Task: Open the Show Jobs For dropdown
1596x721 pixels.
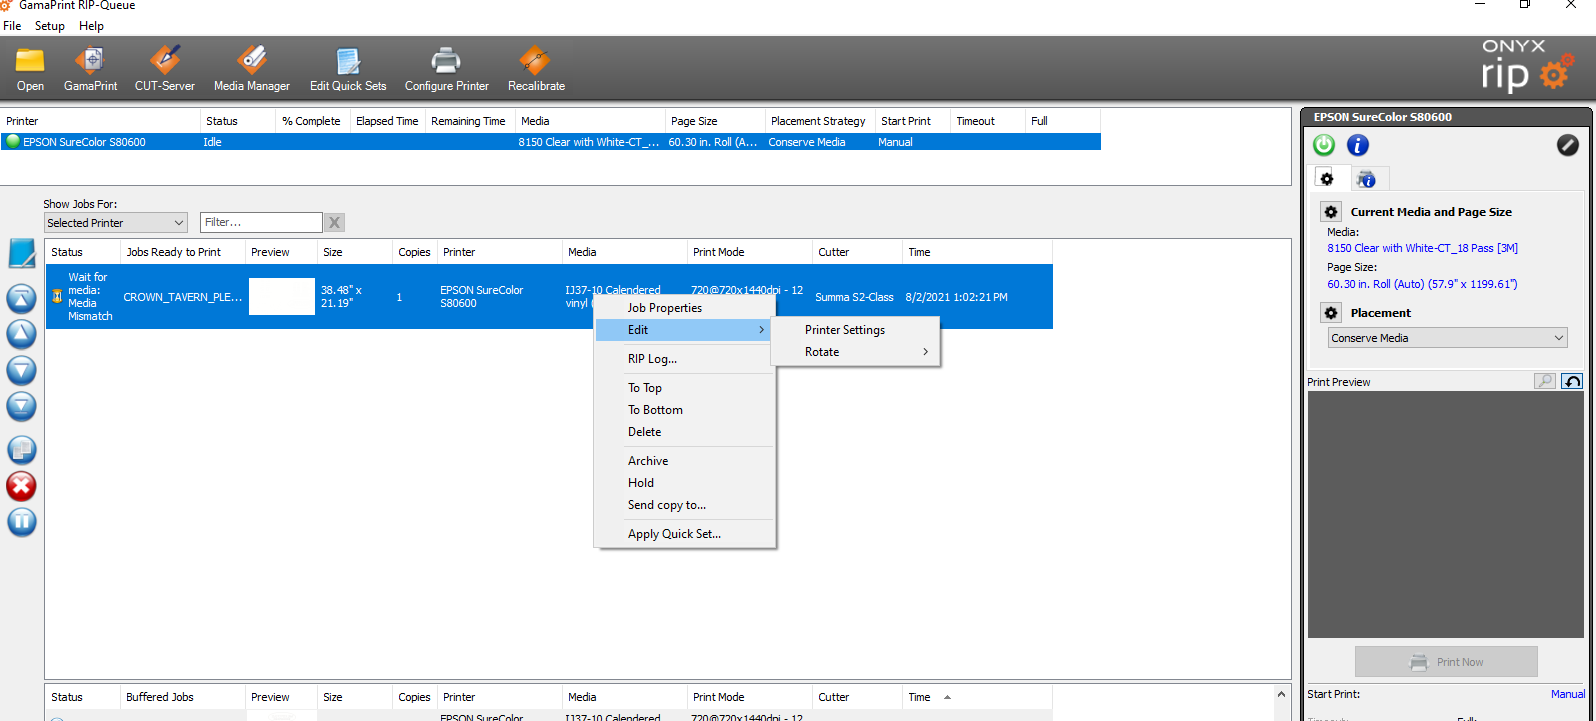Action: 116,223
